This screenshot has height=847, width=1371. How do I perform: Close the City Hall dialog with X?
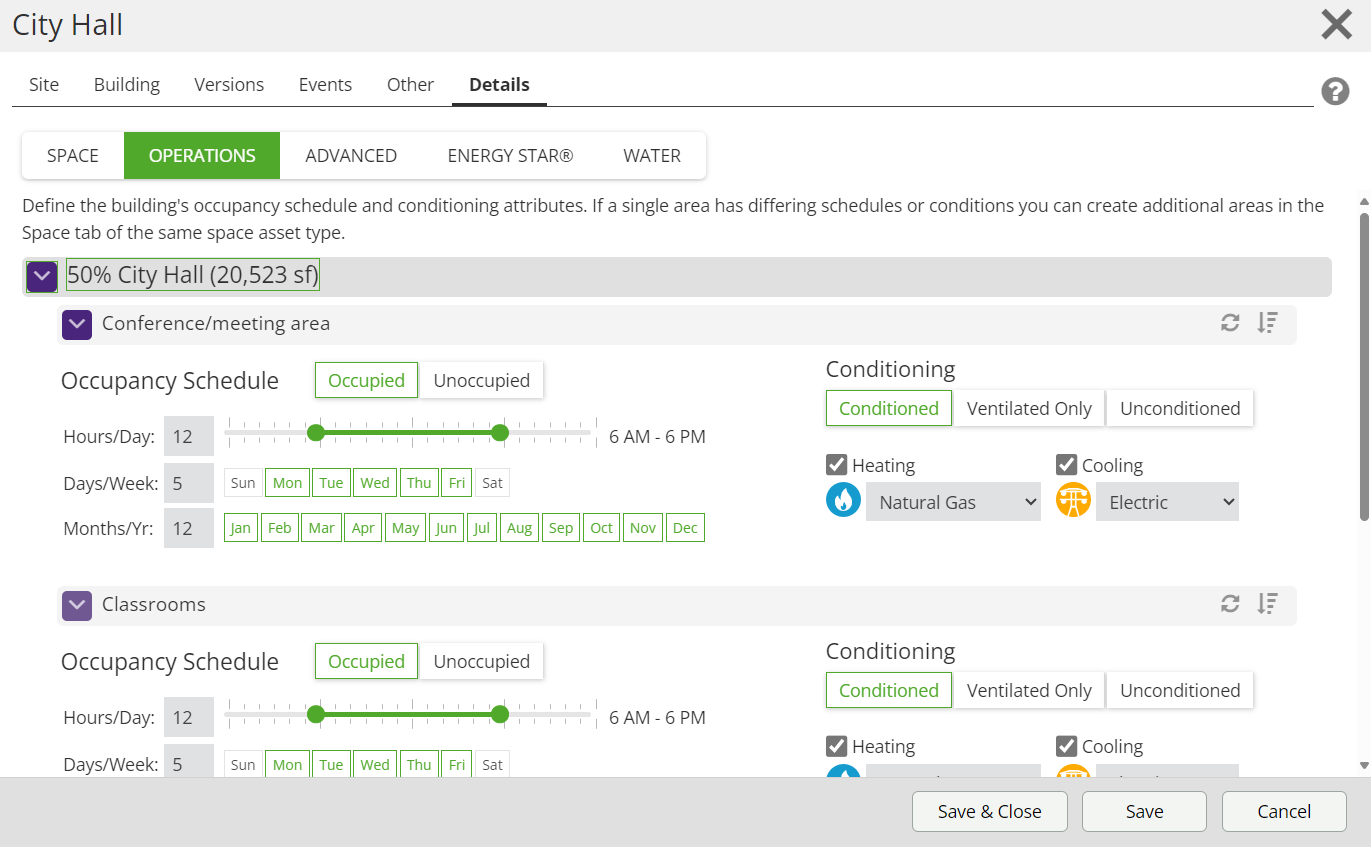(x=1336, y=24)
